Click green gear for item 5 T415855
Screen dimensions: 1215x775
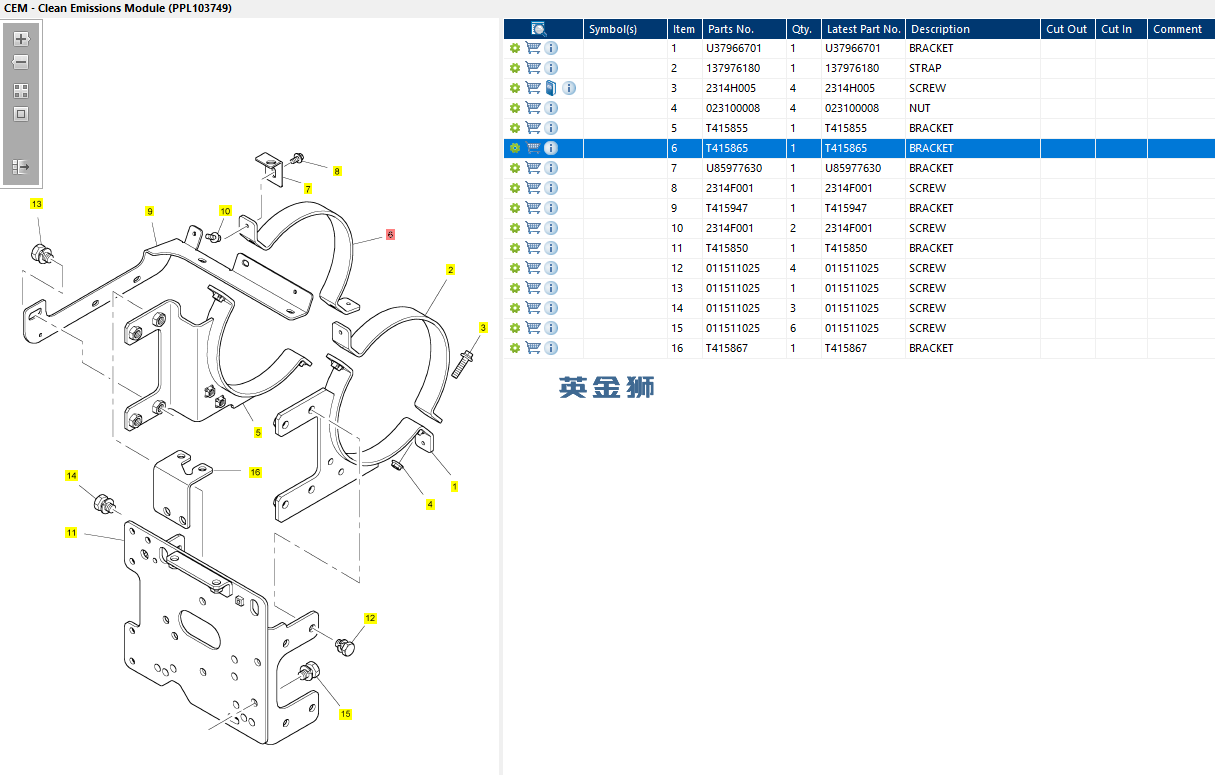coord(515,128)
